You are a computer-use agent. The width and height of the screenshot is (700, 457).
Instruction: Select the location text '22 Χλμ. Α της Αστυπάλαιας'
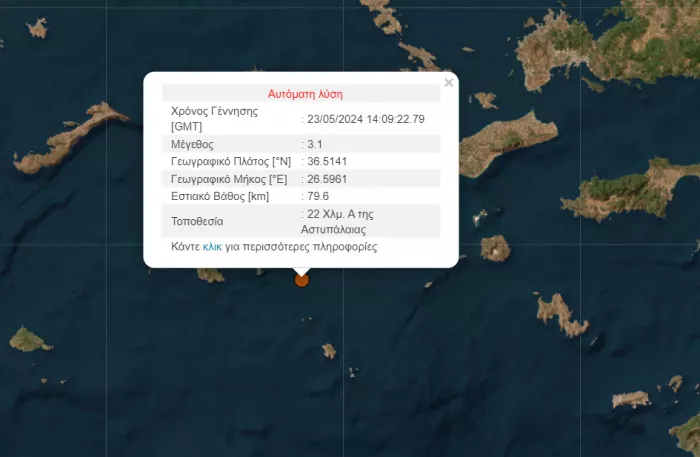[x=338, y=222]
